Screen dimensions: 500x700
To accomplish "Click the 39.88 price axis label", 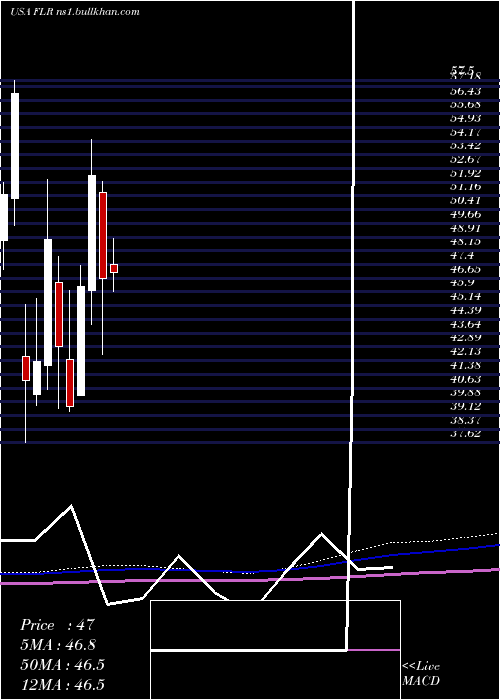I will [x=465, y=392].
